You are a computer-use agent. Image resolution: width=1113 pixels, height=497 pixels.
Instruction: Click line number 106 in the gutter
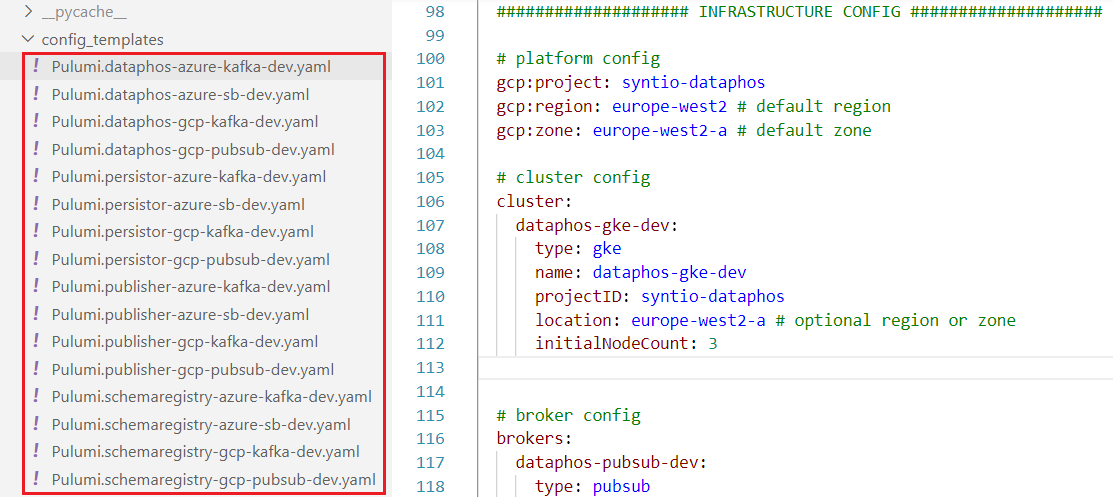point(431,202)
